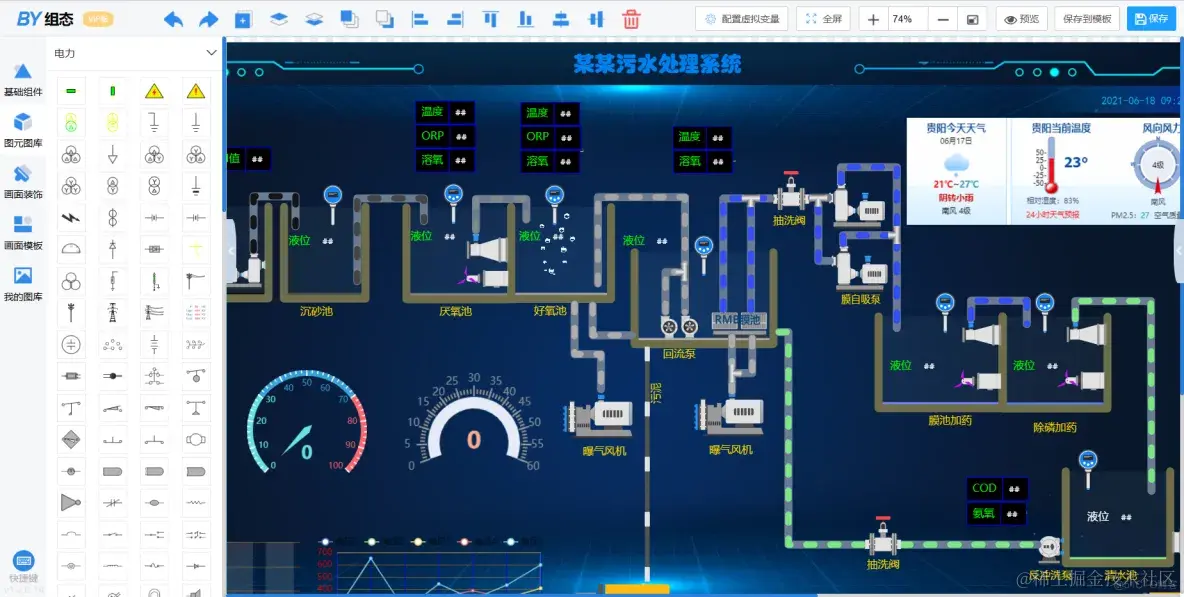Viewport: 1184px width, 597px height.
Task: Select the red delete trash icon
Action: pyautogui.click(x=631, y=17)
